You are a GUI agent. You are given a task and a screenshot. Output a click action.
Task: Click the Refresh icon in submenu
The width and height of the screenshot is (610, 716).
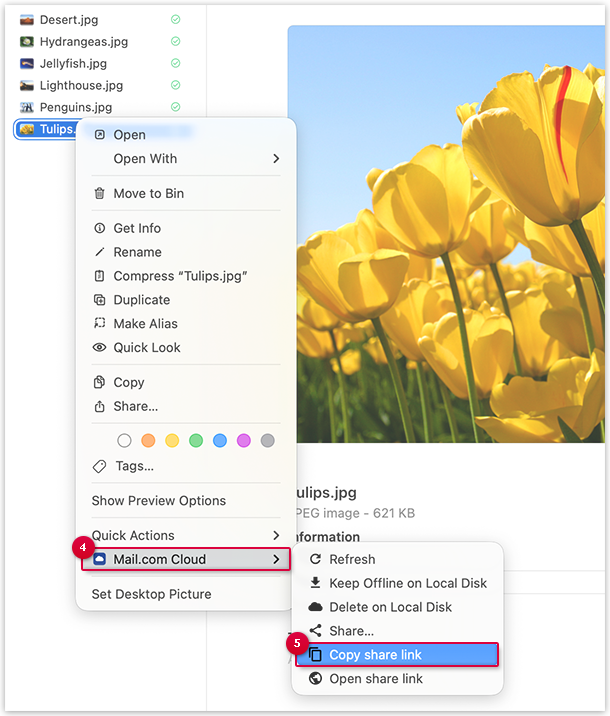[316, 560]
